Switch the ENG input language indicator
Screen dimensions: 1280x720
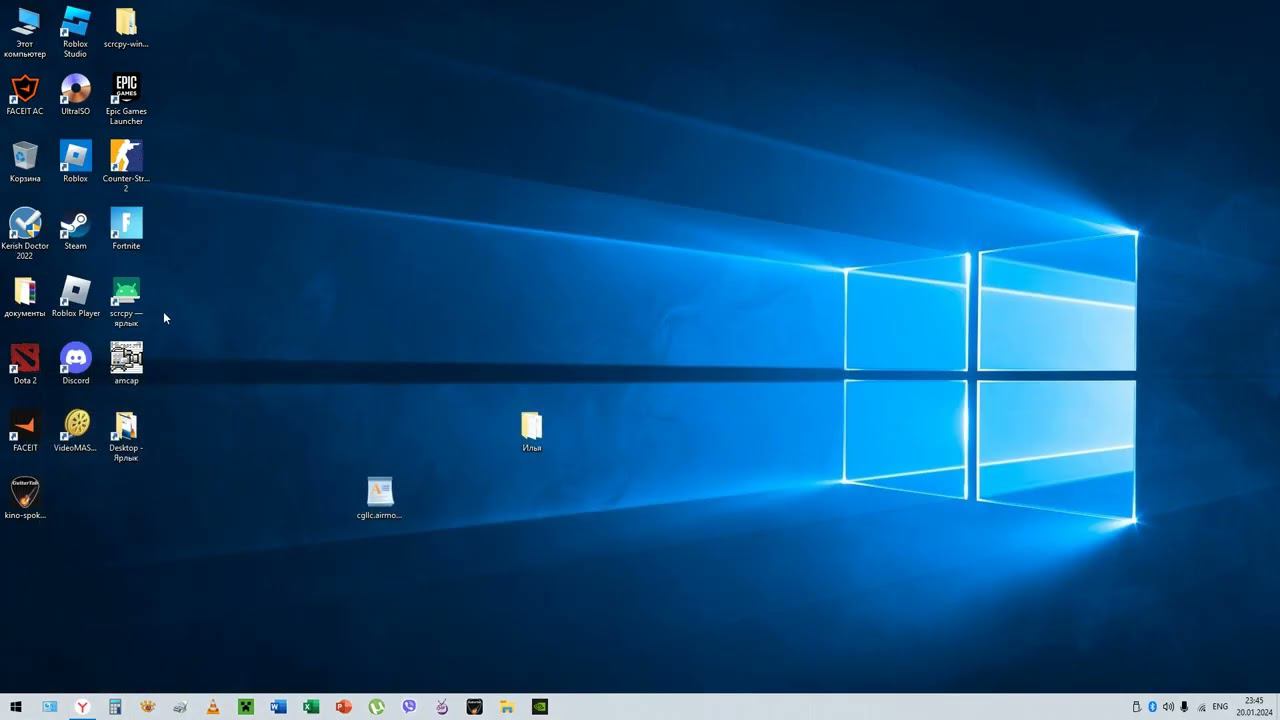1220,707
